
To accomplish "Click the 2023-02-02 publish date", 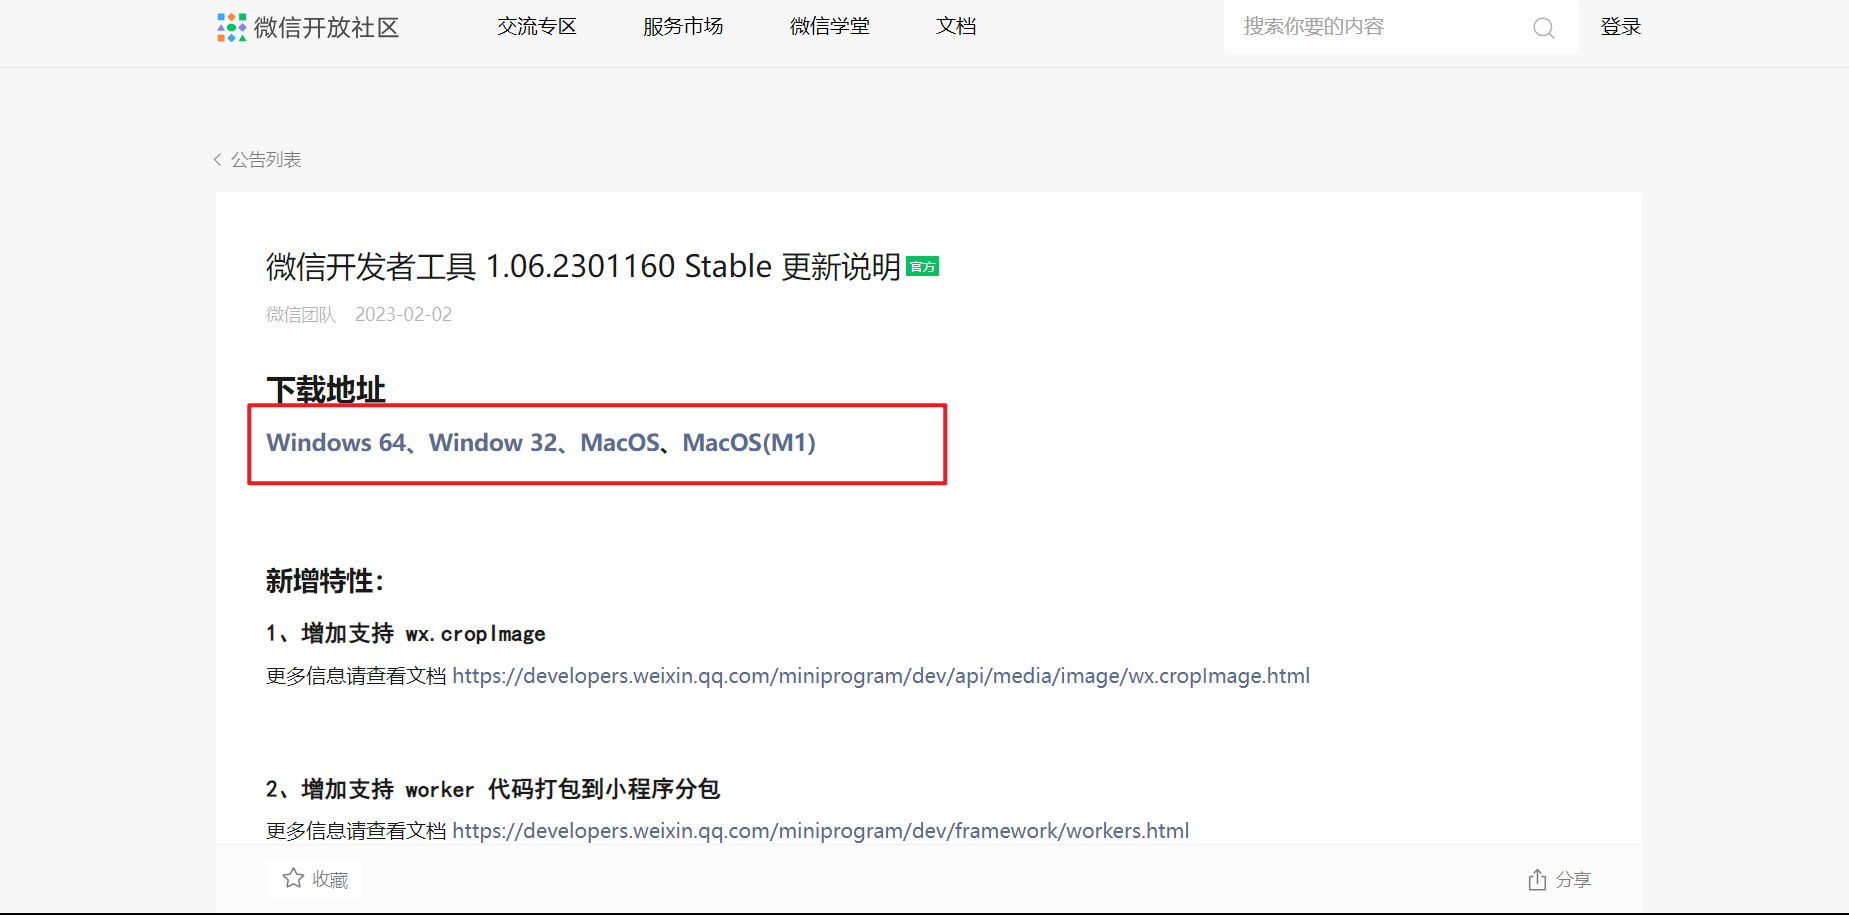I will [403, 314].
